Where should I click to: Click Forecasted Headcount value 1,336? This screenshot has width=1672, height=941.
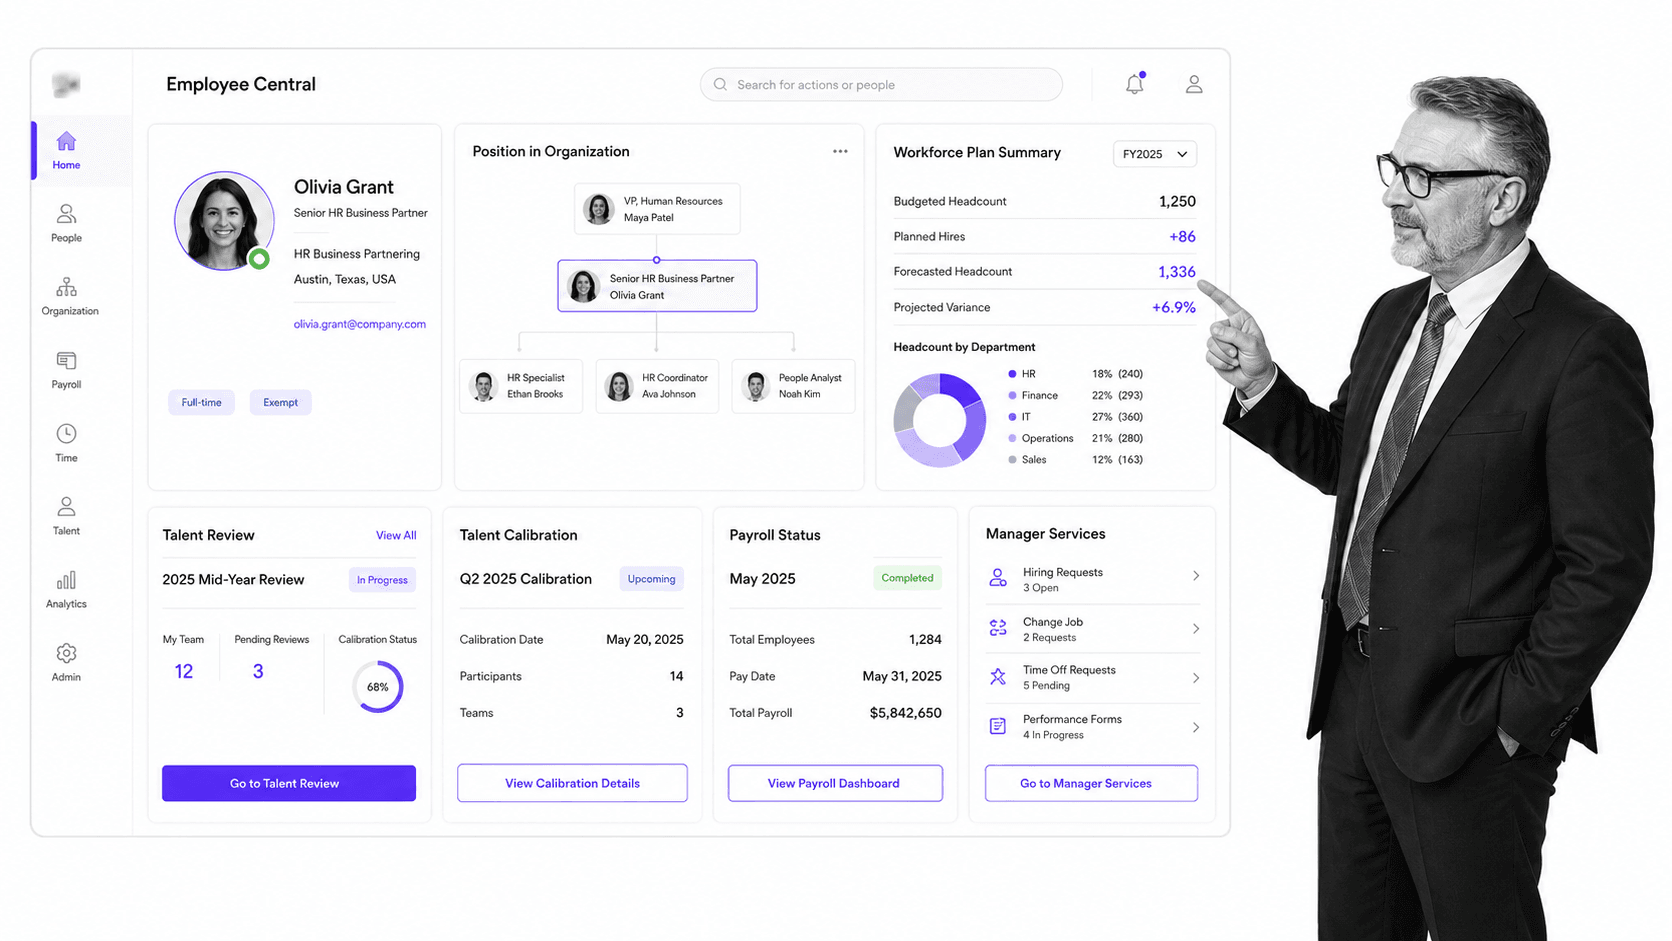[x=1177, y=272]
